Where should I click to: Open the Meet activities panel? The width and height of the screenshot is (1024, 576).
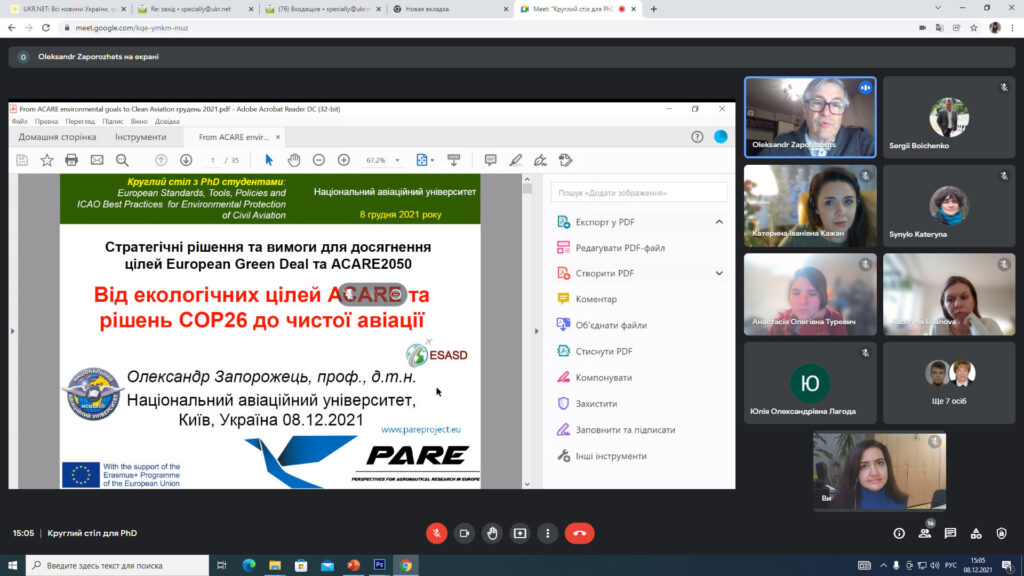pyautogui.click(x=976, y=533)
